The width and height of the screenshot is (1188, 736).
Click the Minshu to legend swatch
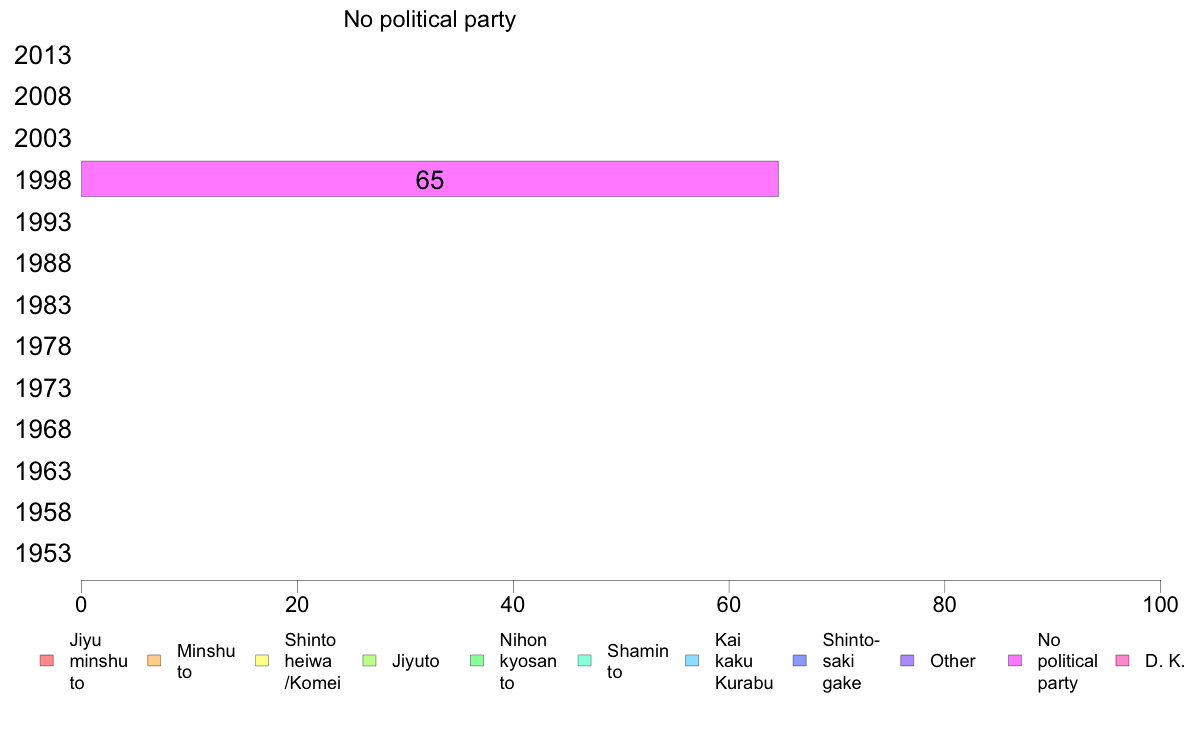pyautogui.click(x=155, y=661)
